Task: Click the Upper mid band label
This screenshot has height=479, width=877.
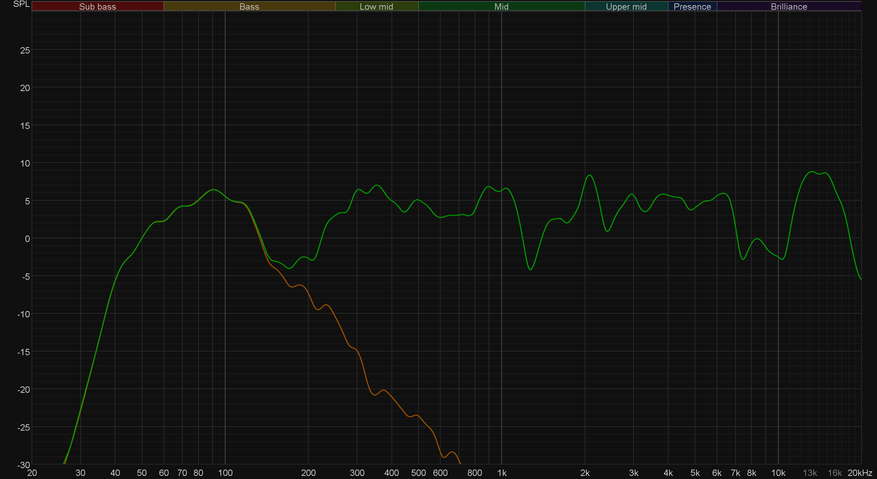Action: coord(626,6)
